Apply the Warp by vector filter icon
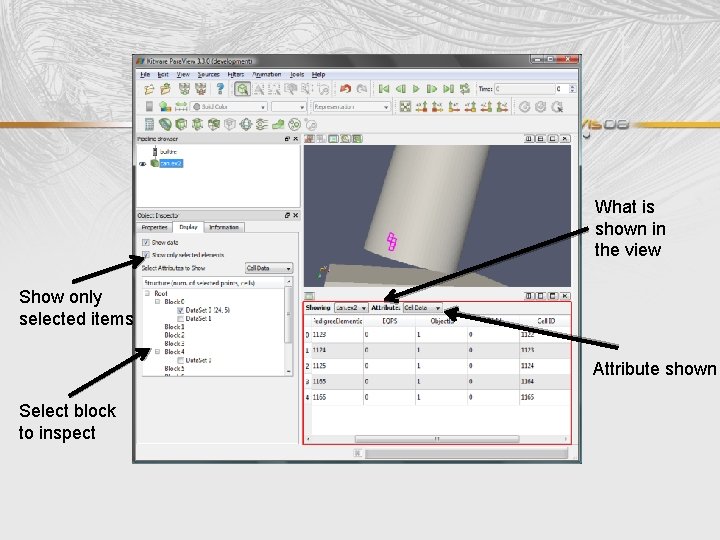Screen dimensions: 720x540 [x=278, y=124]
